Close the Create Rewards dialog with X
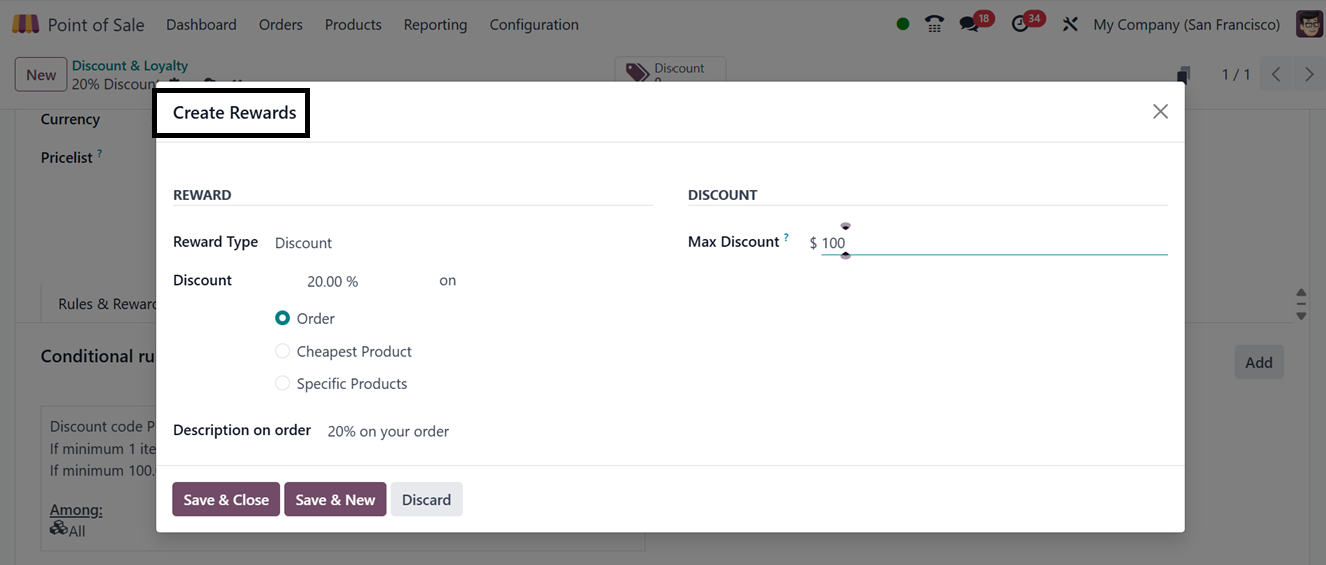This screenshot has height=565, width=1326. click(1160, 112)
